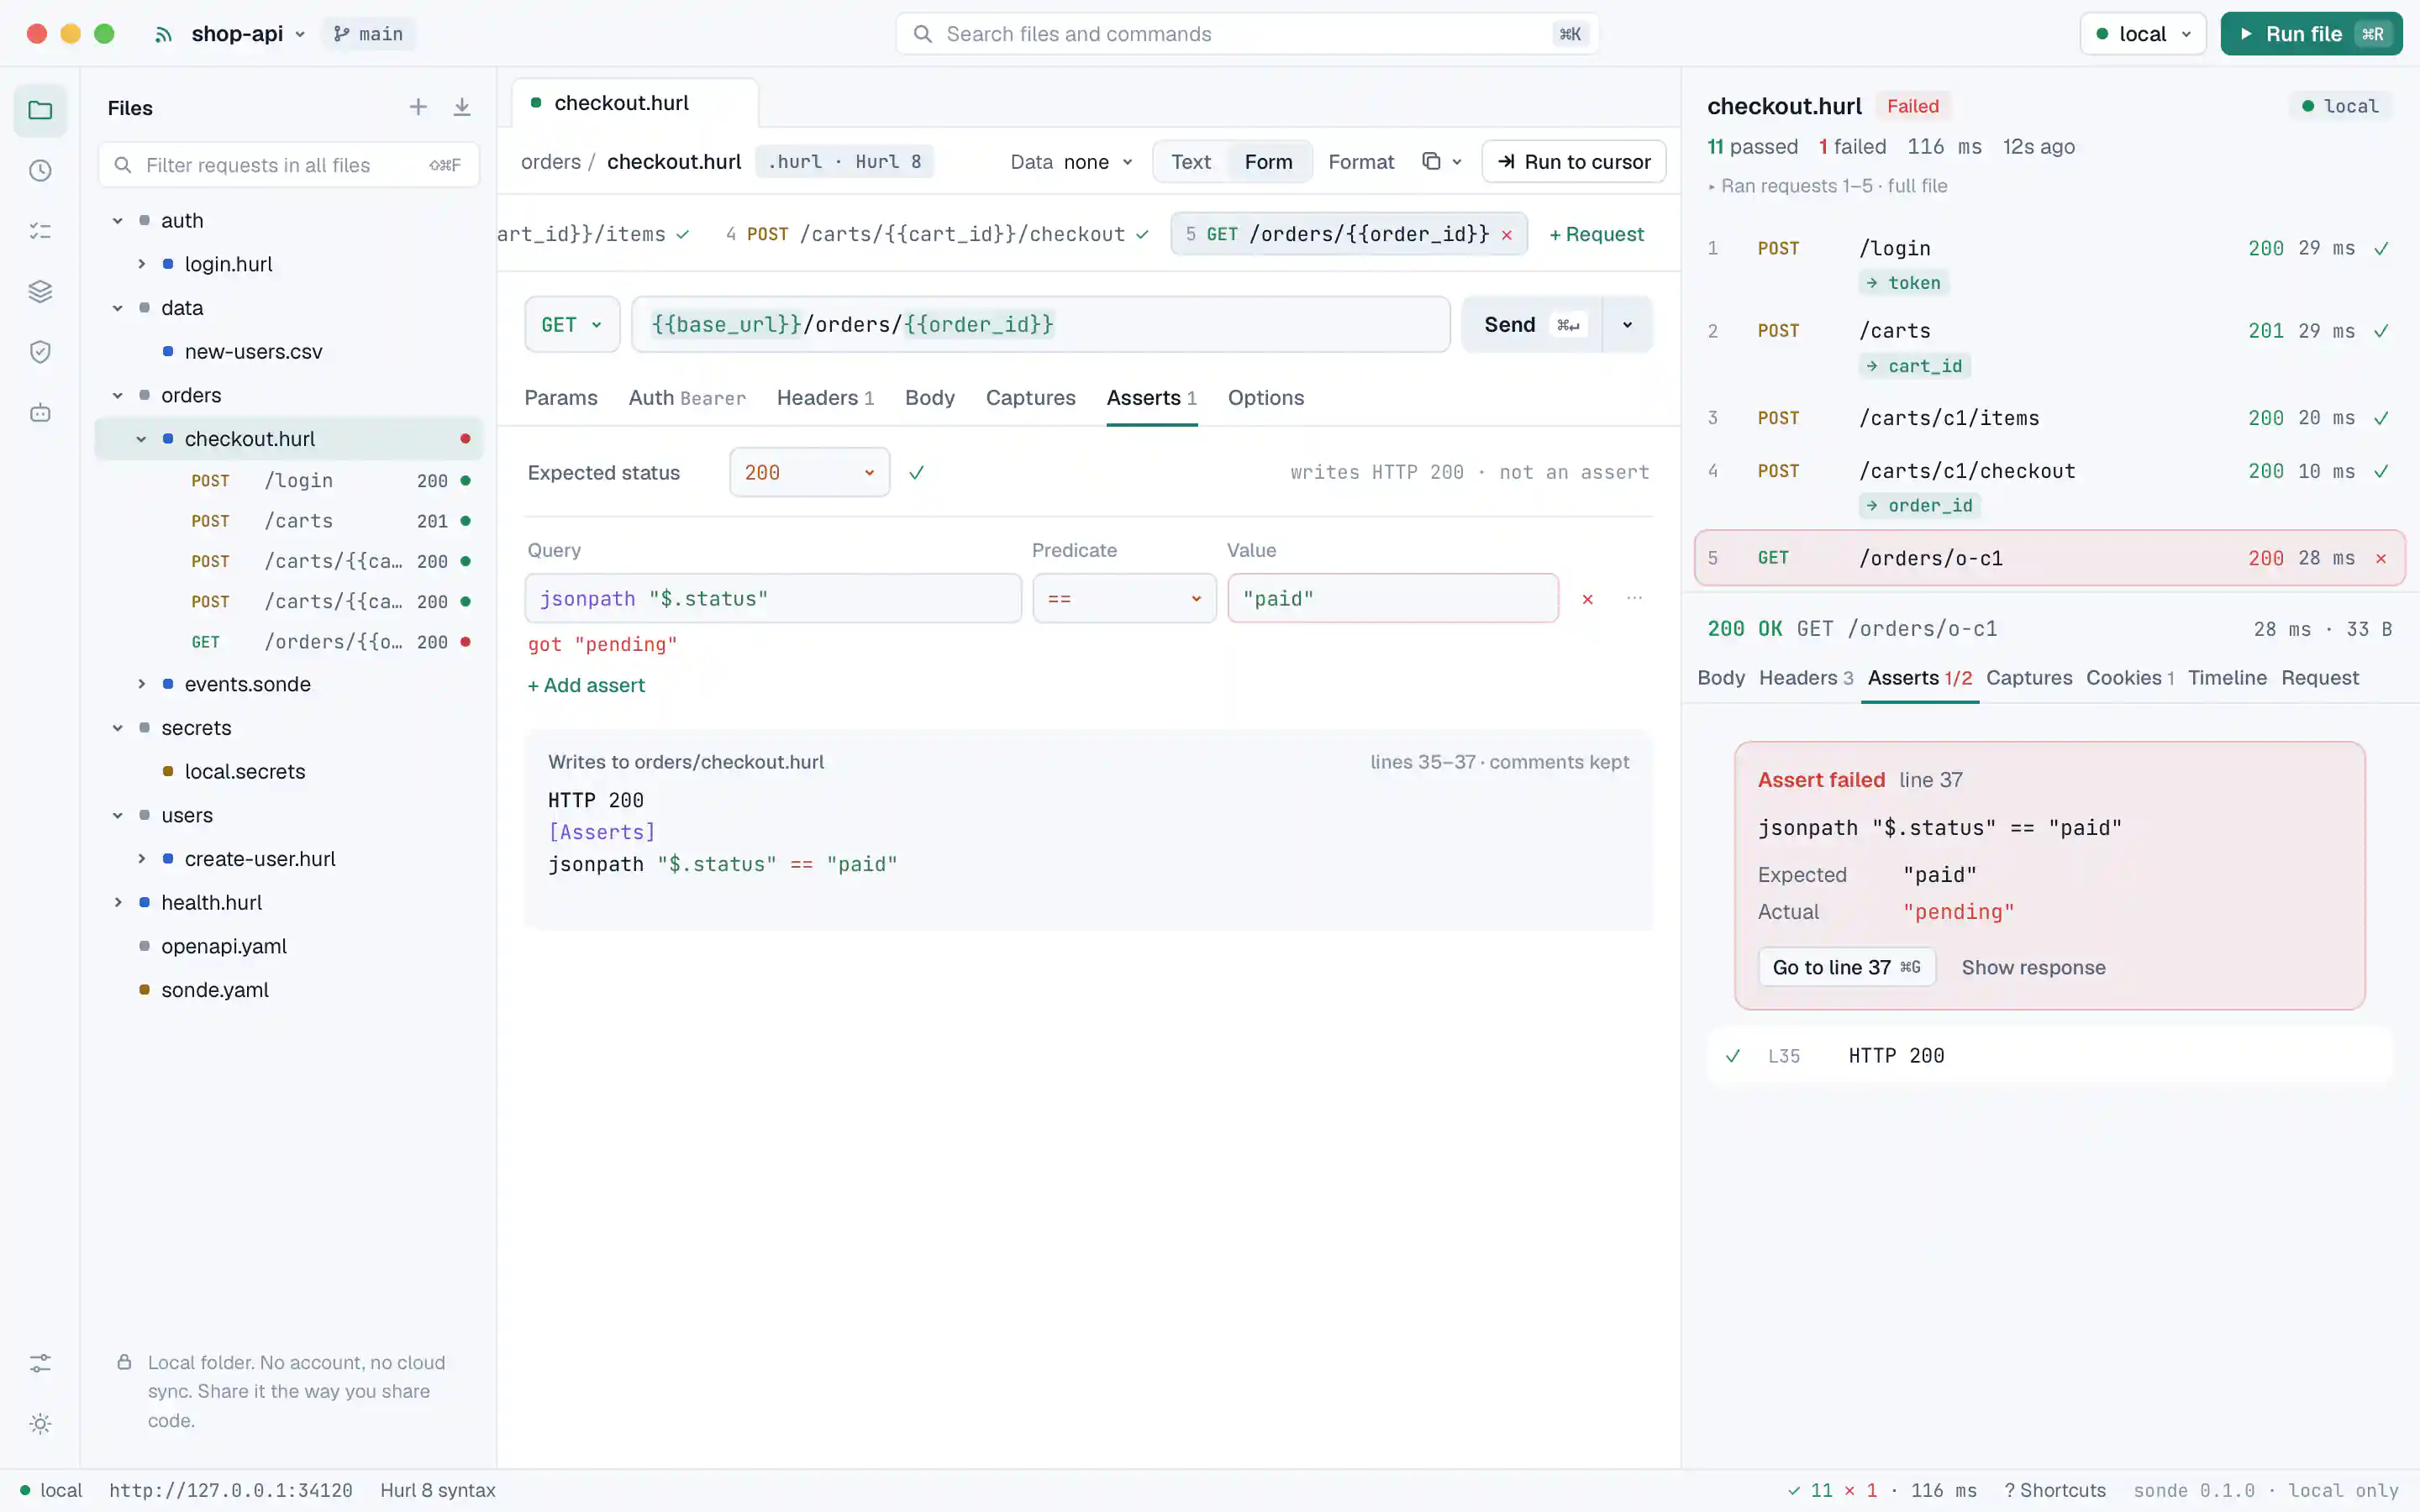Click the Filter requests input field
This screenshot has width=2420, height=1512.
[288, 165]
